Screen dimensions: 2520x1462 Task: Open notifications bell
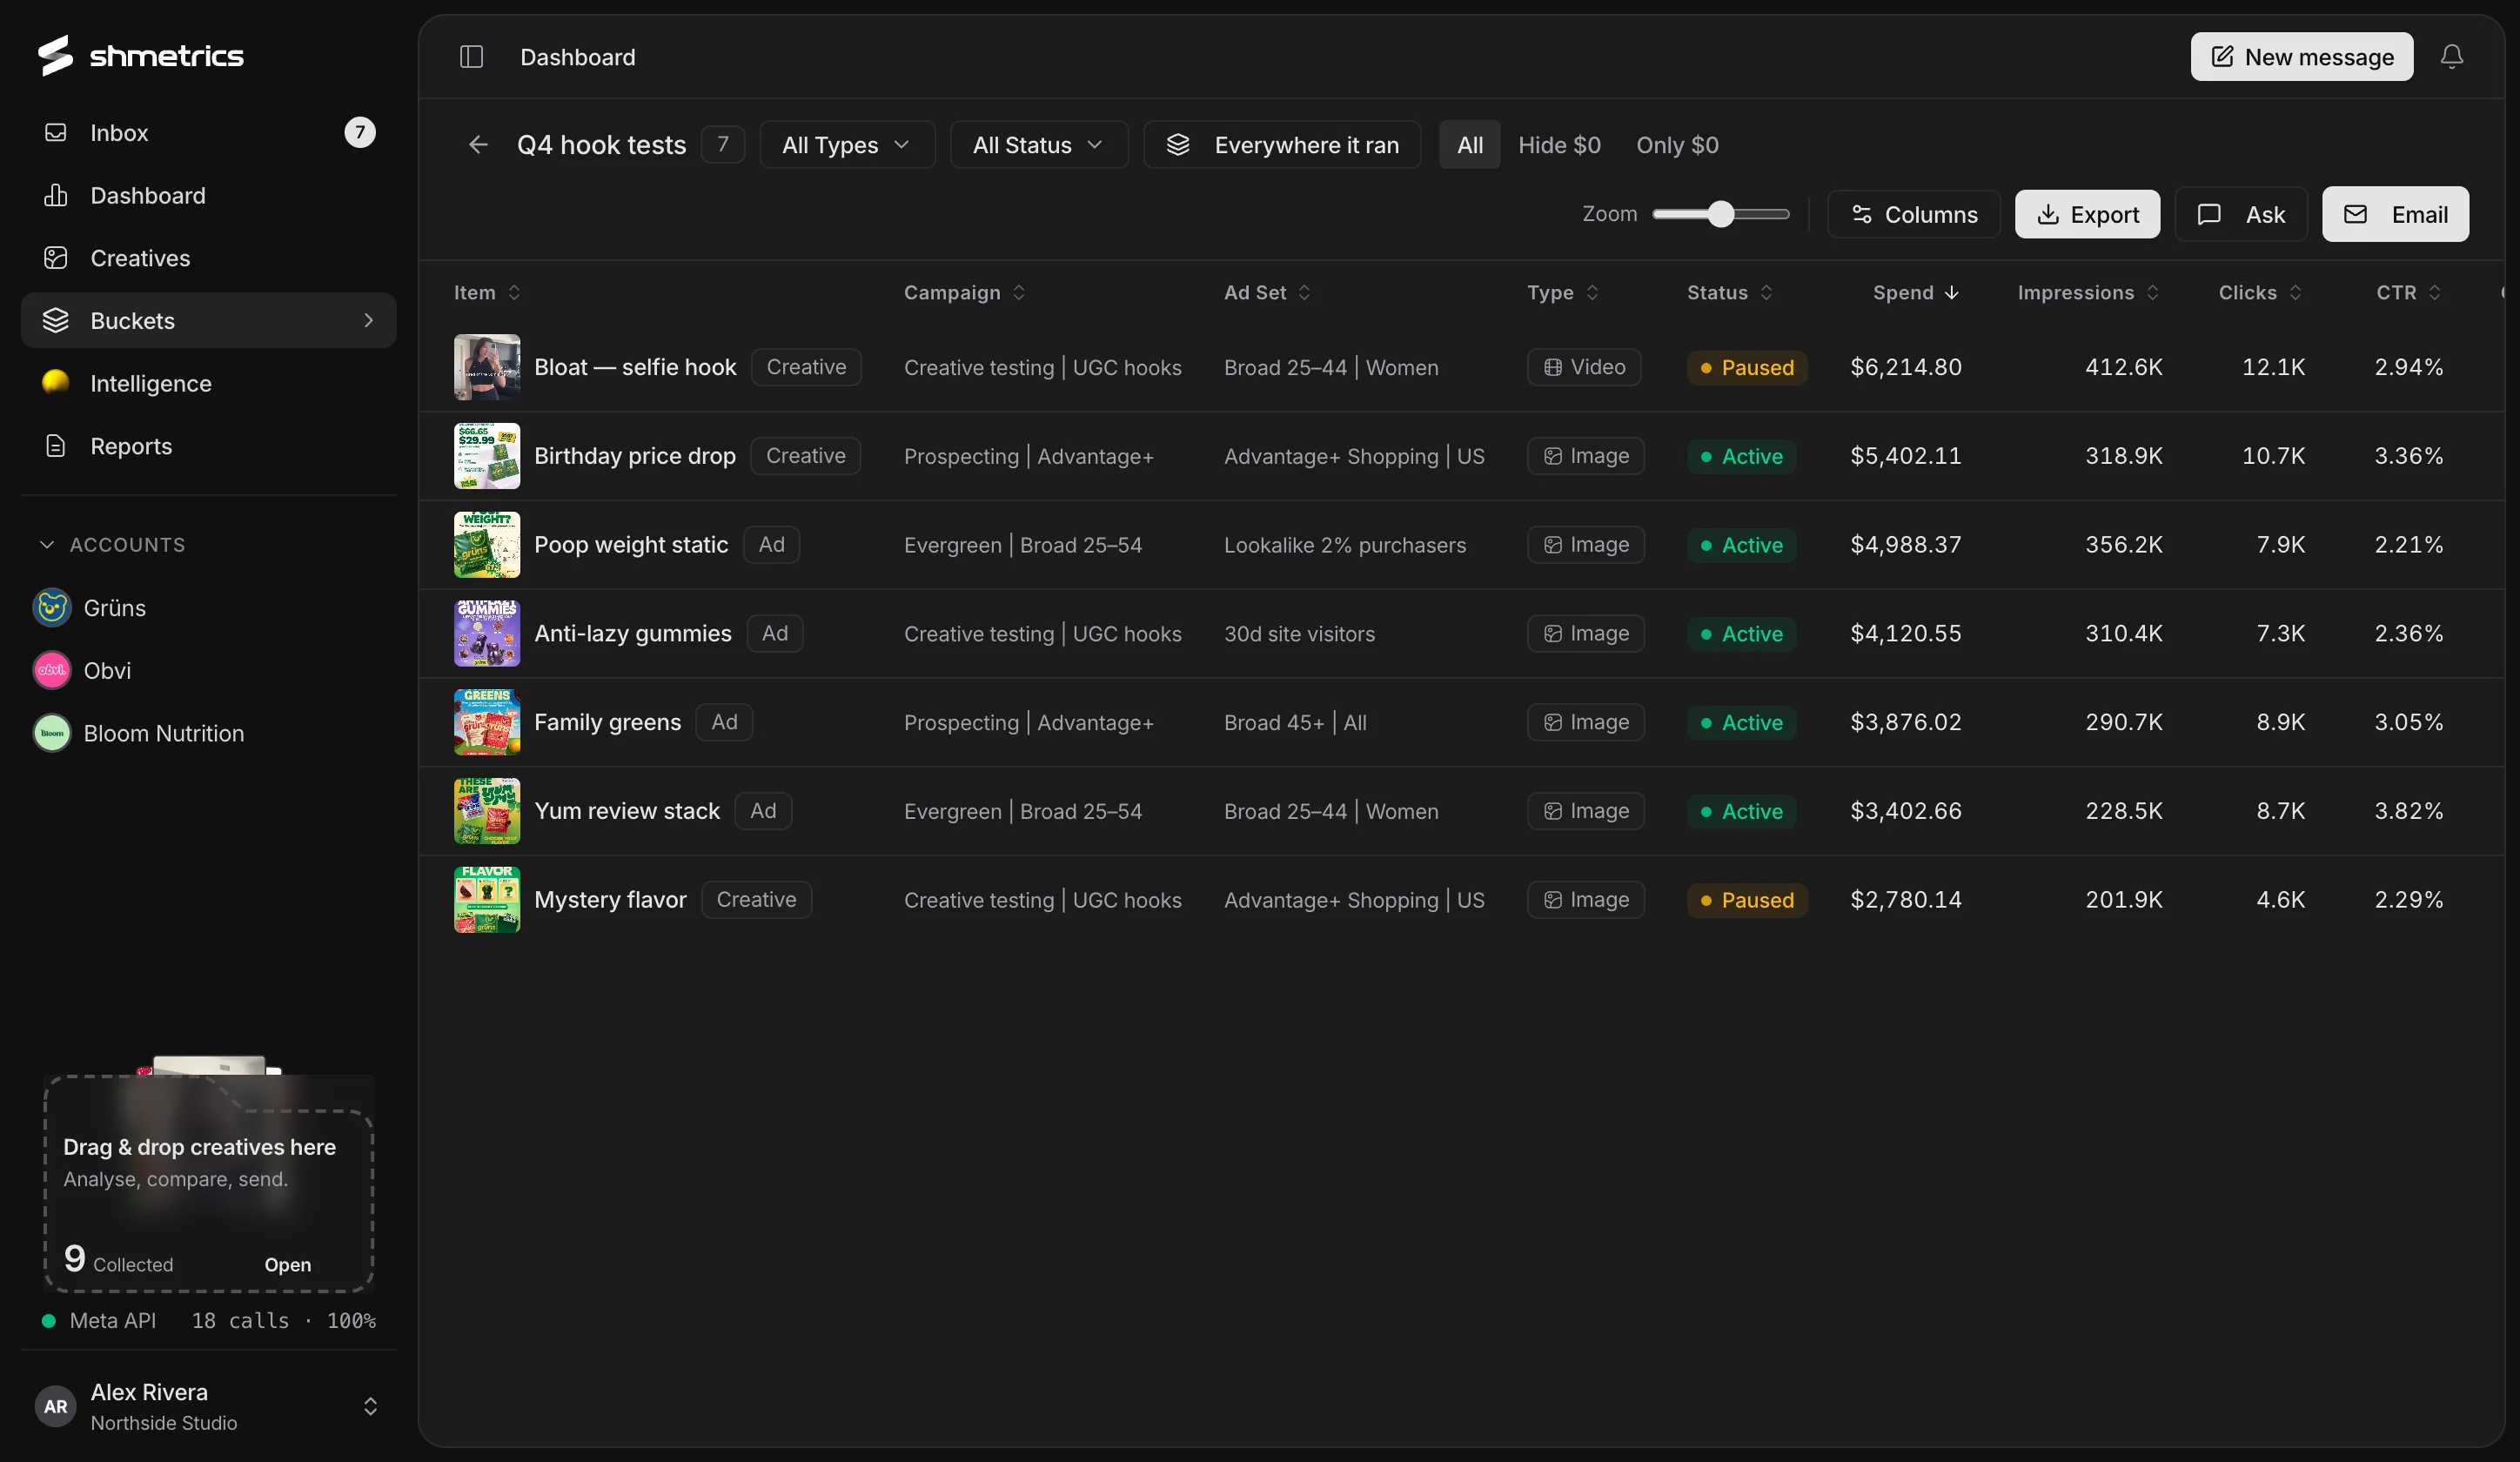click(2451, 57)
